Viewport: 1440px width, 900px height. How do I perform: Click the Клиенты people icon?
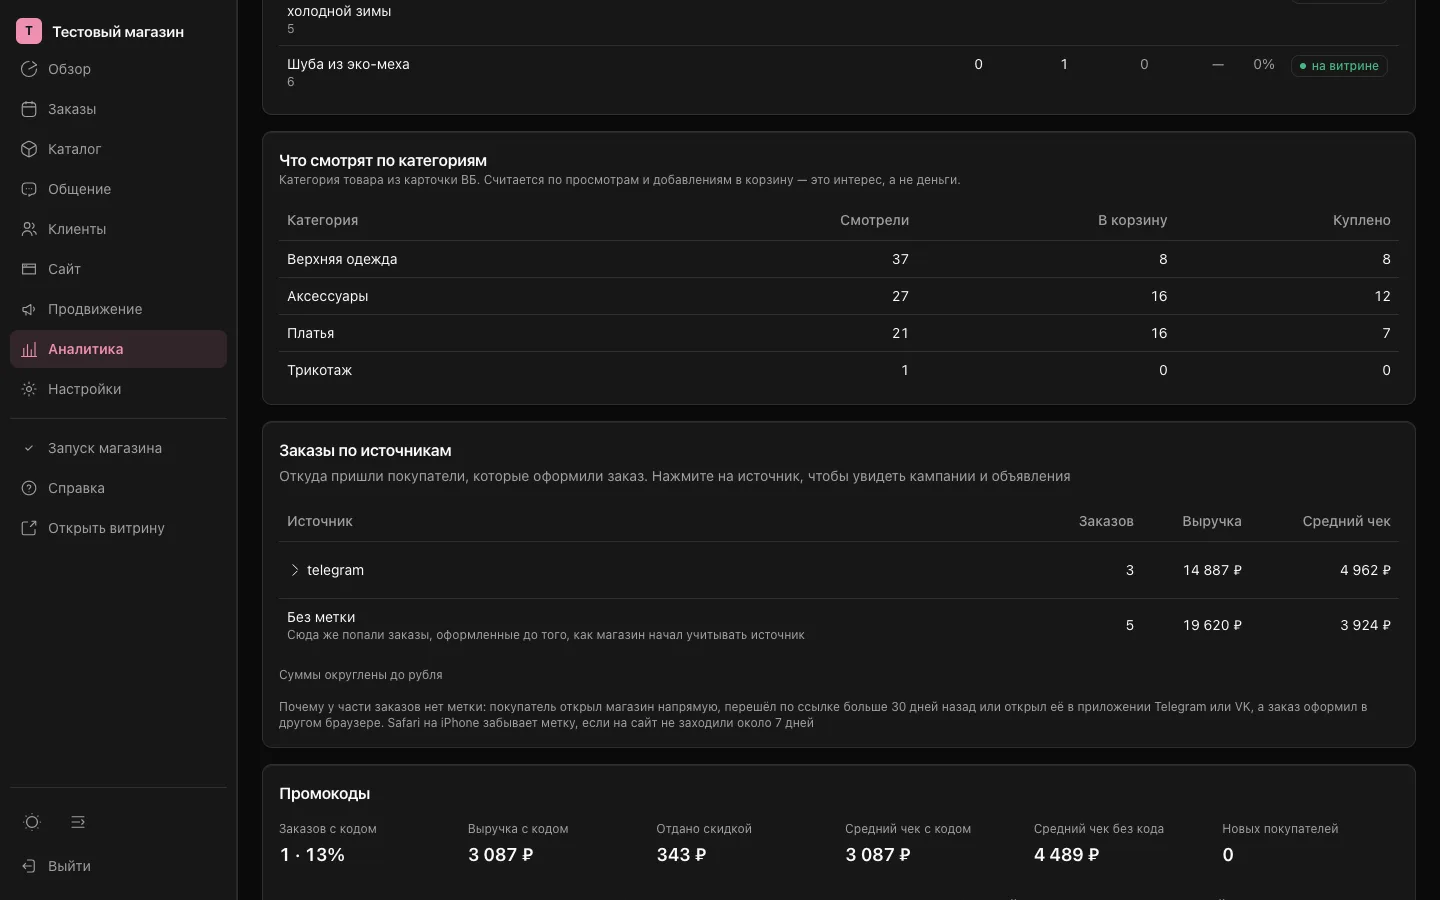point(29,229)
